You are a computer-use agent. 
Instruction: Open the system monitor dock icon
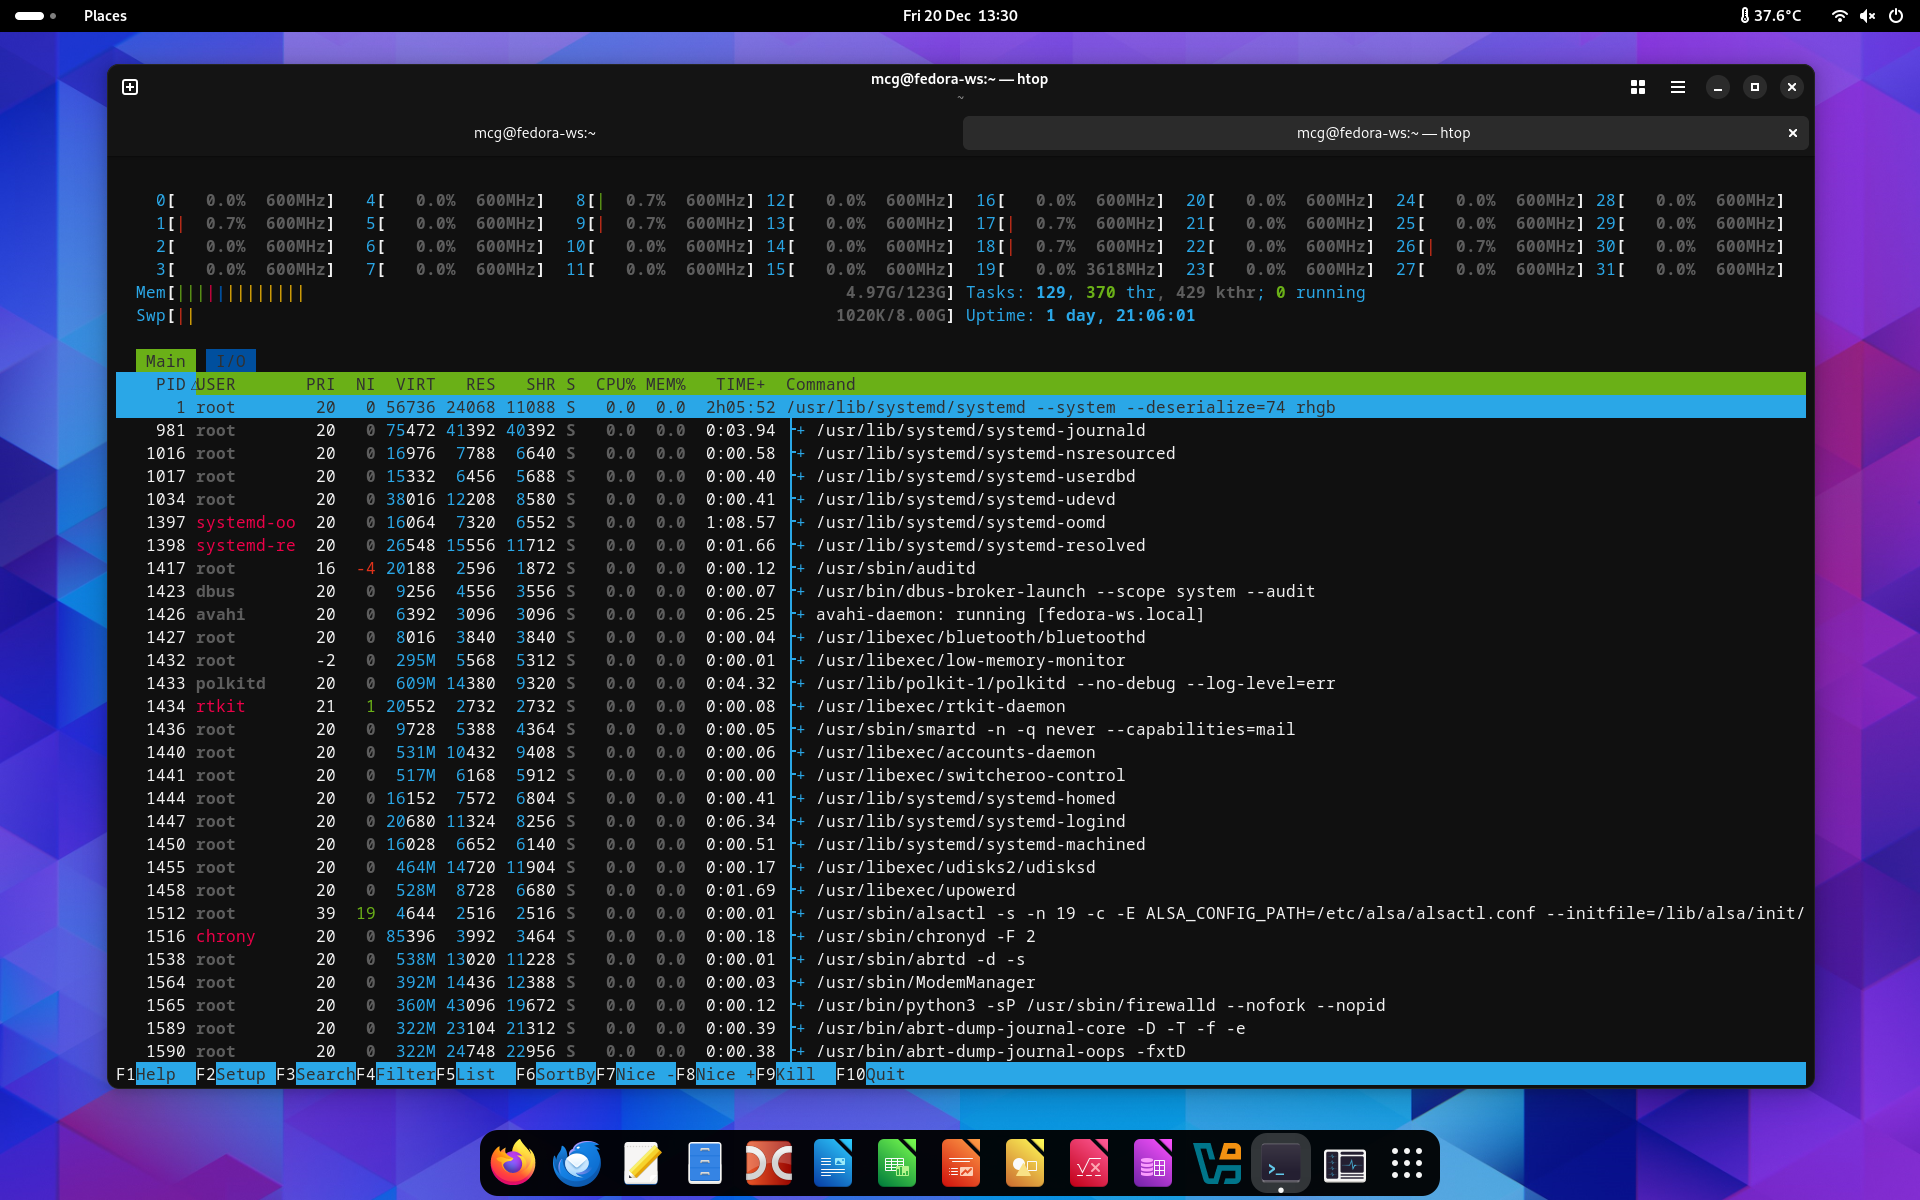1345,1164
